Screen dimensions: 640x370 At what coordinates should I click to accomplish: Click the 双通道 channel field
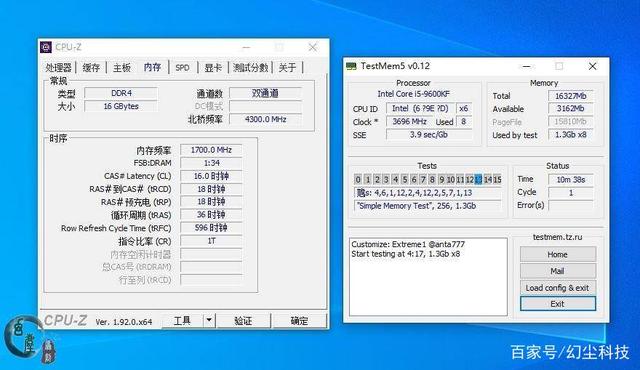[265, 93]
